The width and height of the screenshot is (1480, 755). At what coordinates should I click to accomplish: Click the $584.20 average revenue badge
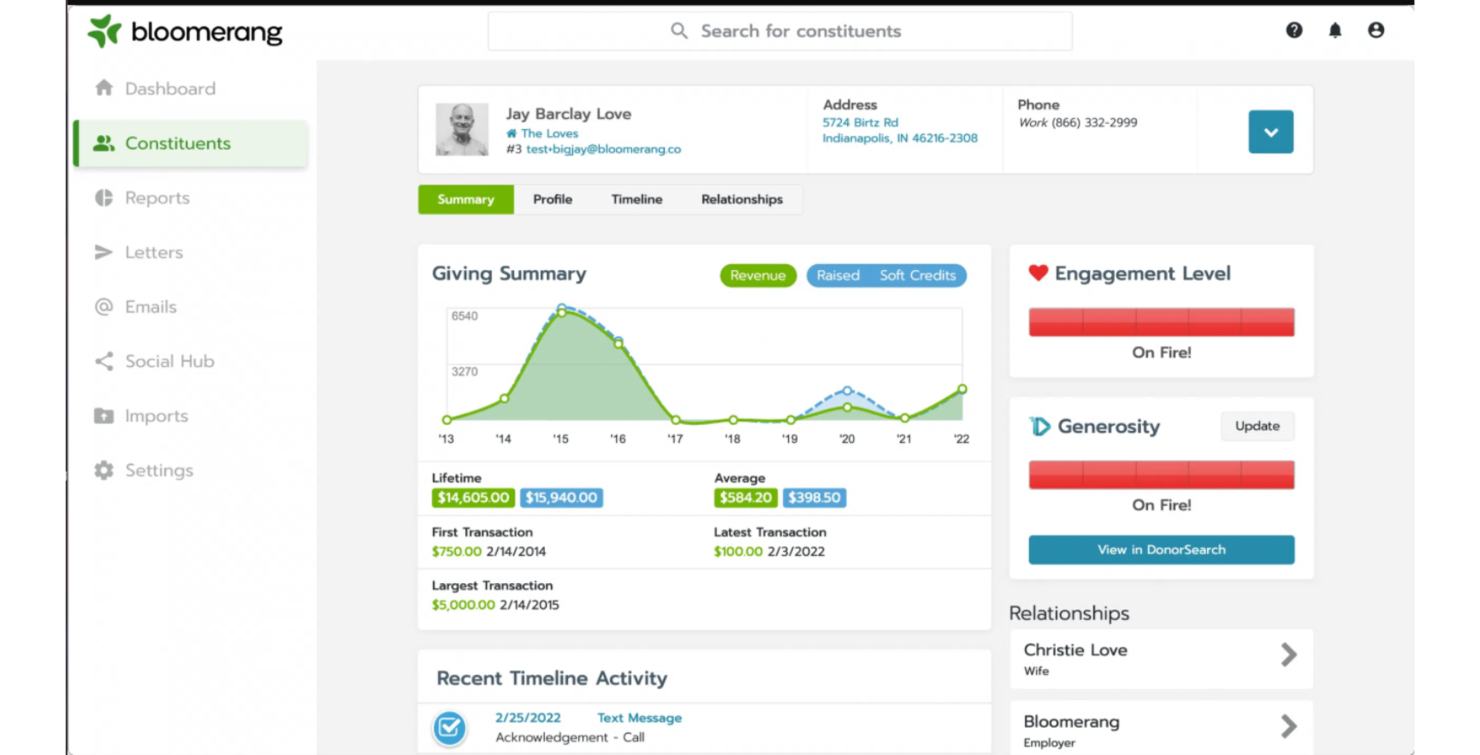click(x=745, y=498)
